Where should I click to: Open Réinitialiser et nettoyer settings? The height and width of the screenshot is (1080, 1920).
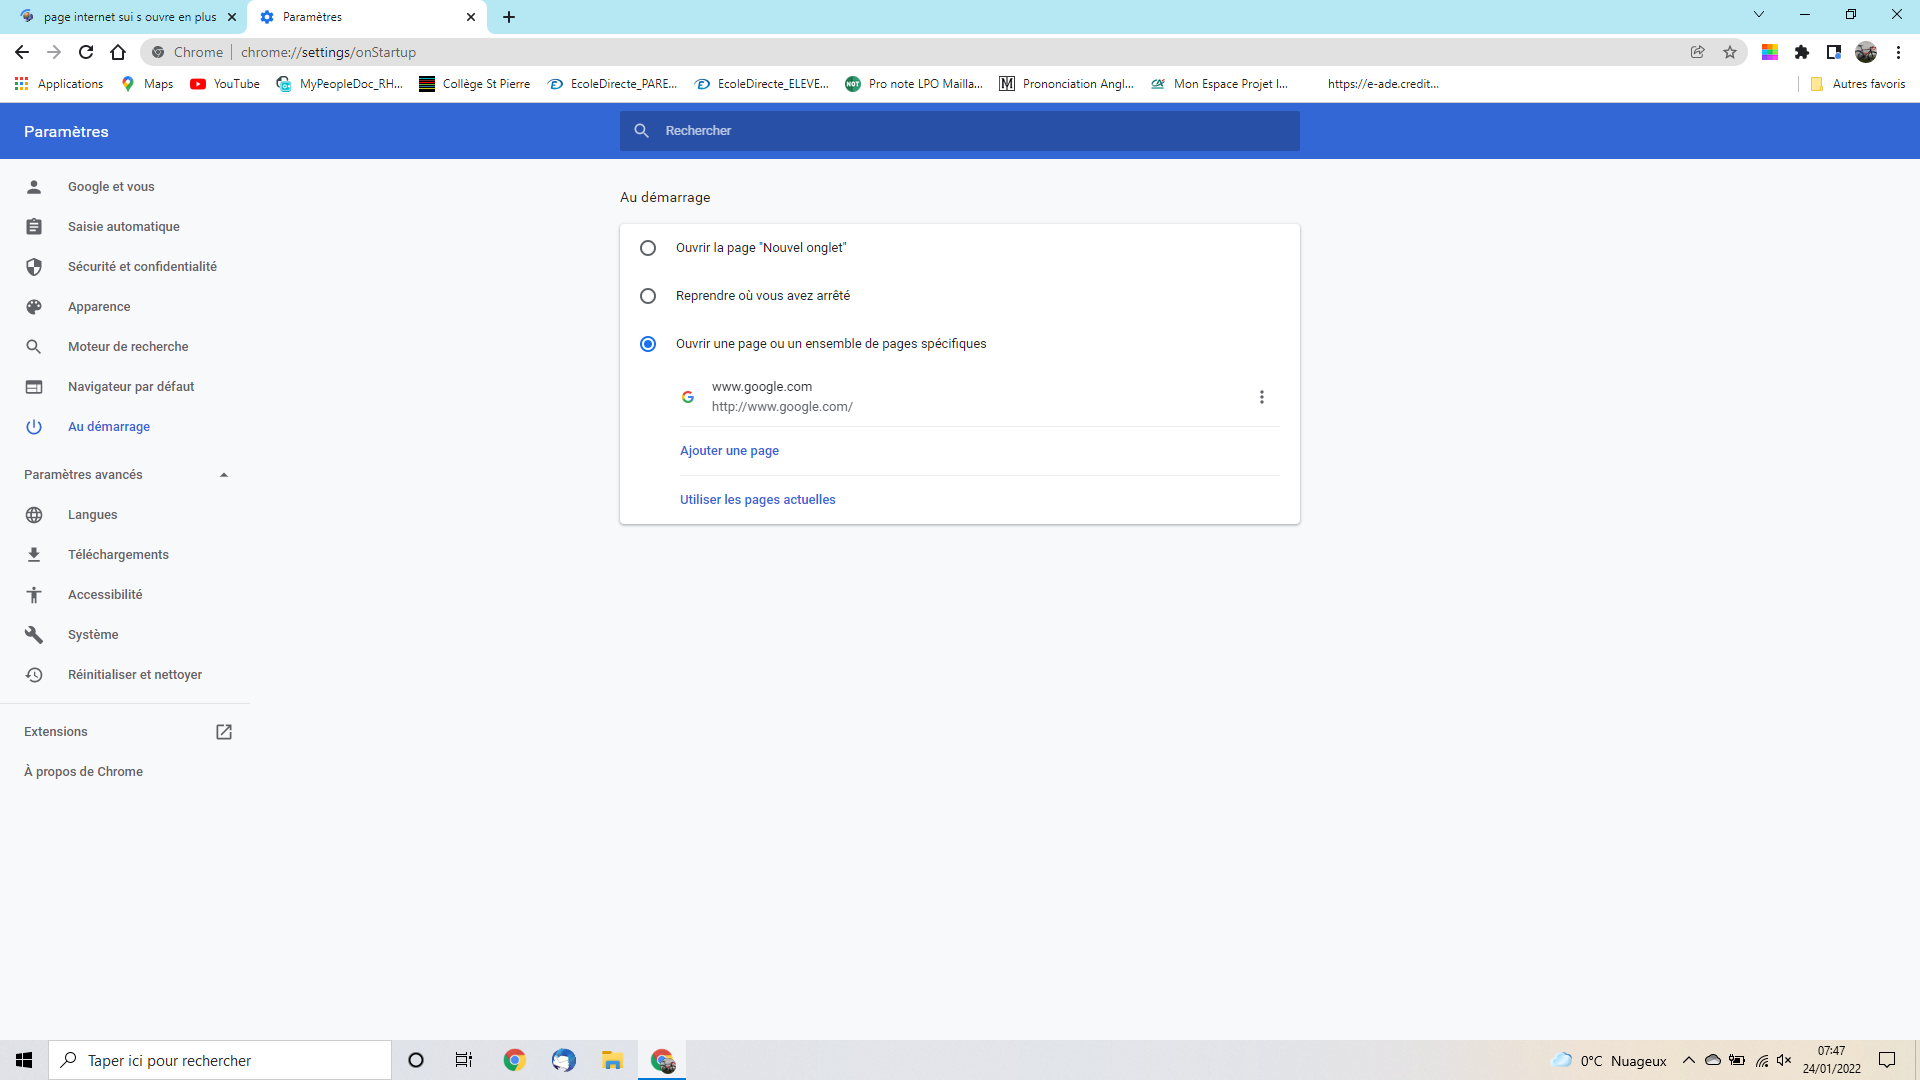coord(135,674)
